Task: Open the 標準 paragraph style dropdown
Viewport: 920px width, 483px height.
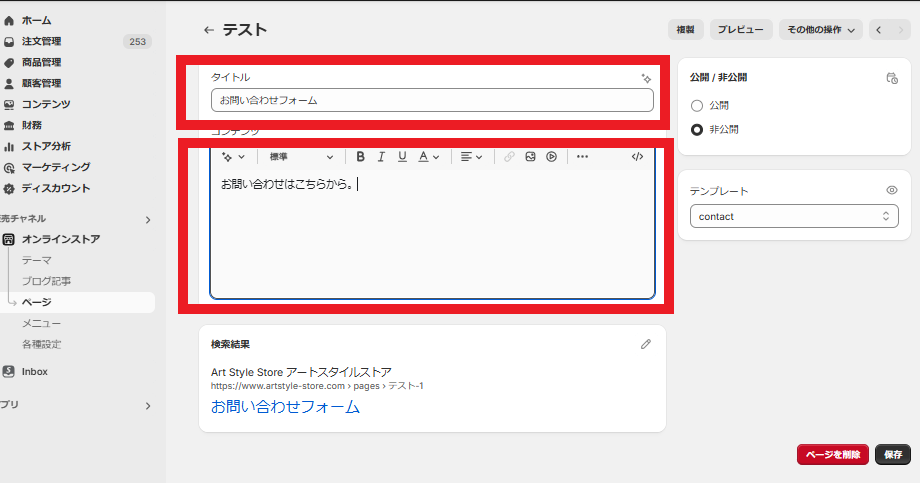Action: pos(301,157)
